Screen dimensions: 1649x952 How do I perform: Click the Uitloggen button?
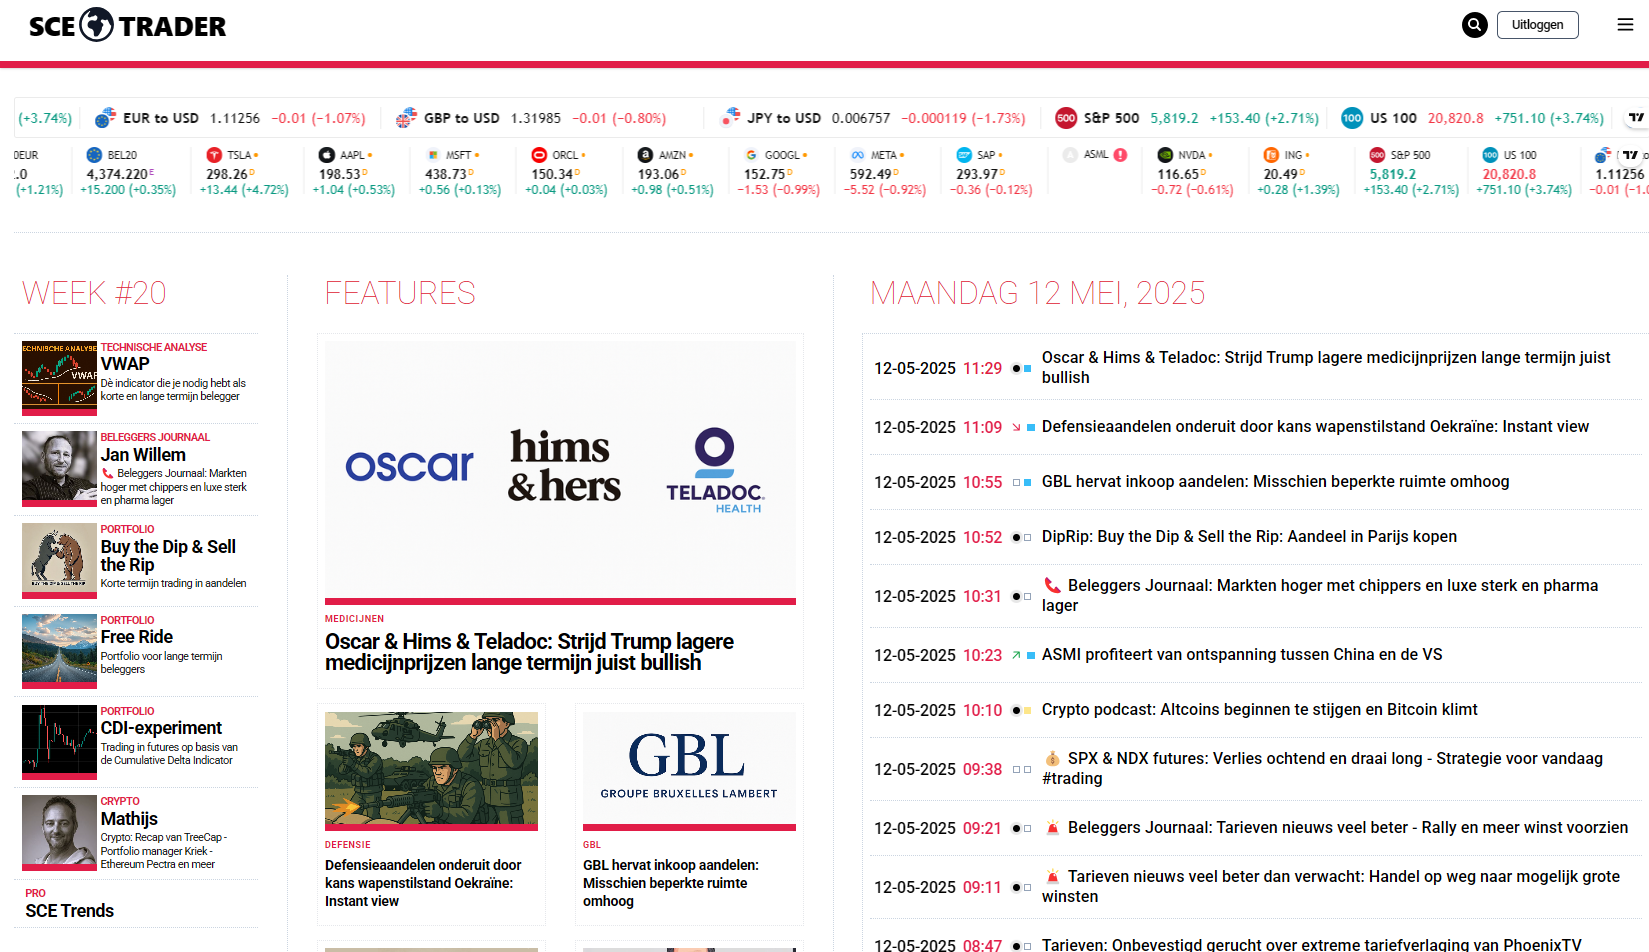[x=1537, y=25]
